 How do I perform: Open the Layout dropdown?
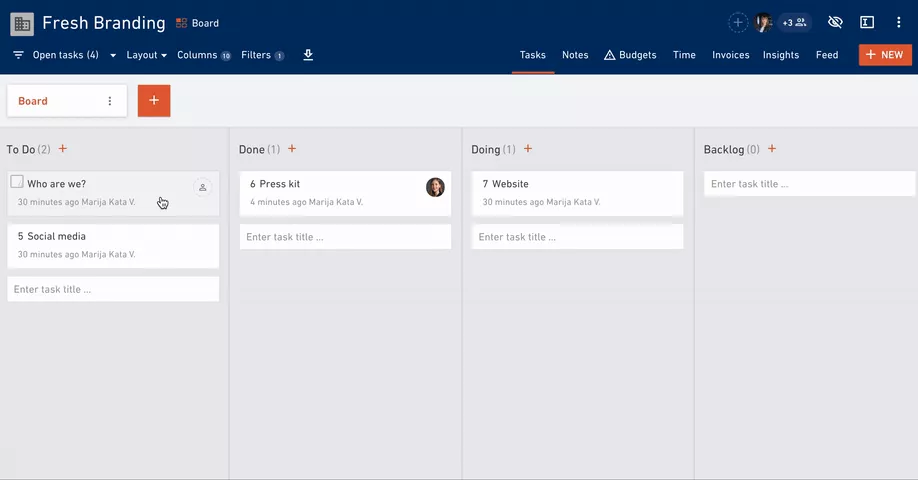tap(146, 55)
